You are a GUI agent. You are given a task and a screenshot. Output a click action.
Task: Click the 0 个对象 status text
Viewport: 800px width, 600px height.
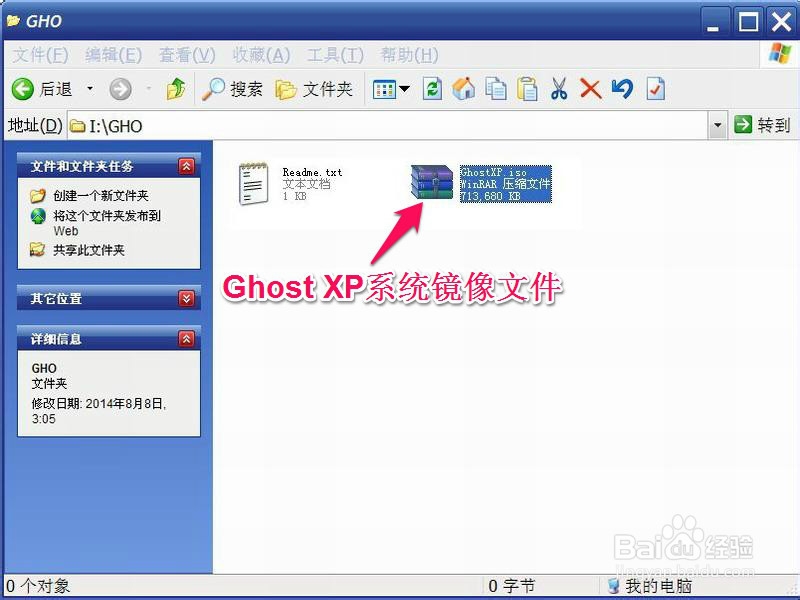coord(38,586)
